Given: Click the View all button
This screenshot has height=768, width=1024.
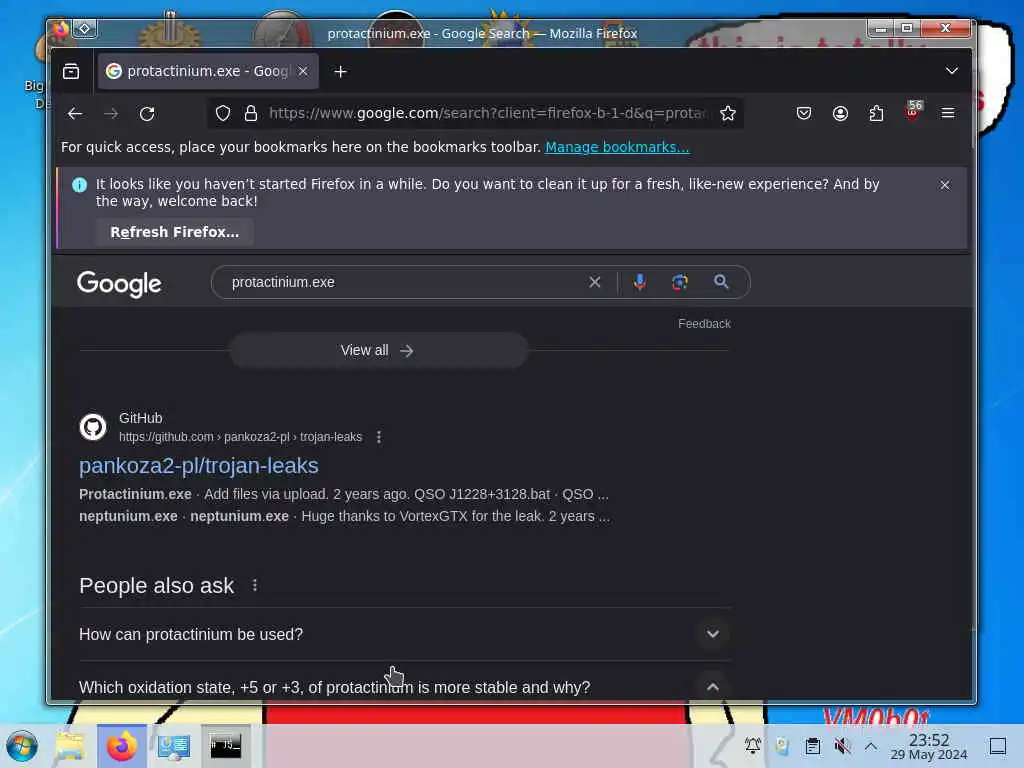Looking at the screenshot, I should (377, 351).
